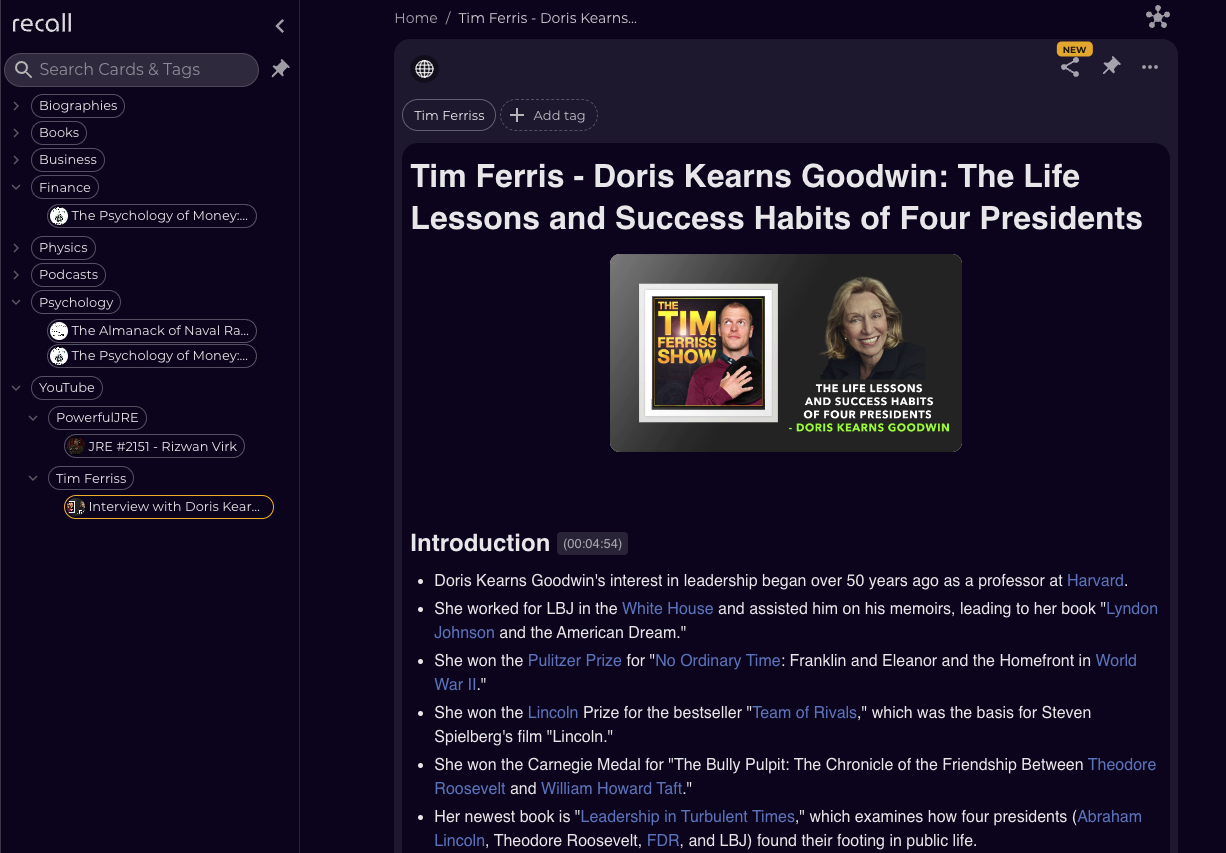This screenshot has height=853, width=1226.
Task: Expand the Business tag chevron
Action: pos(16,159)
